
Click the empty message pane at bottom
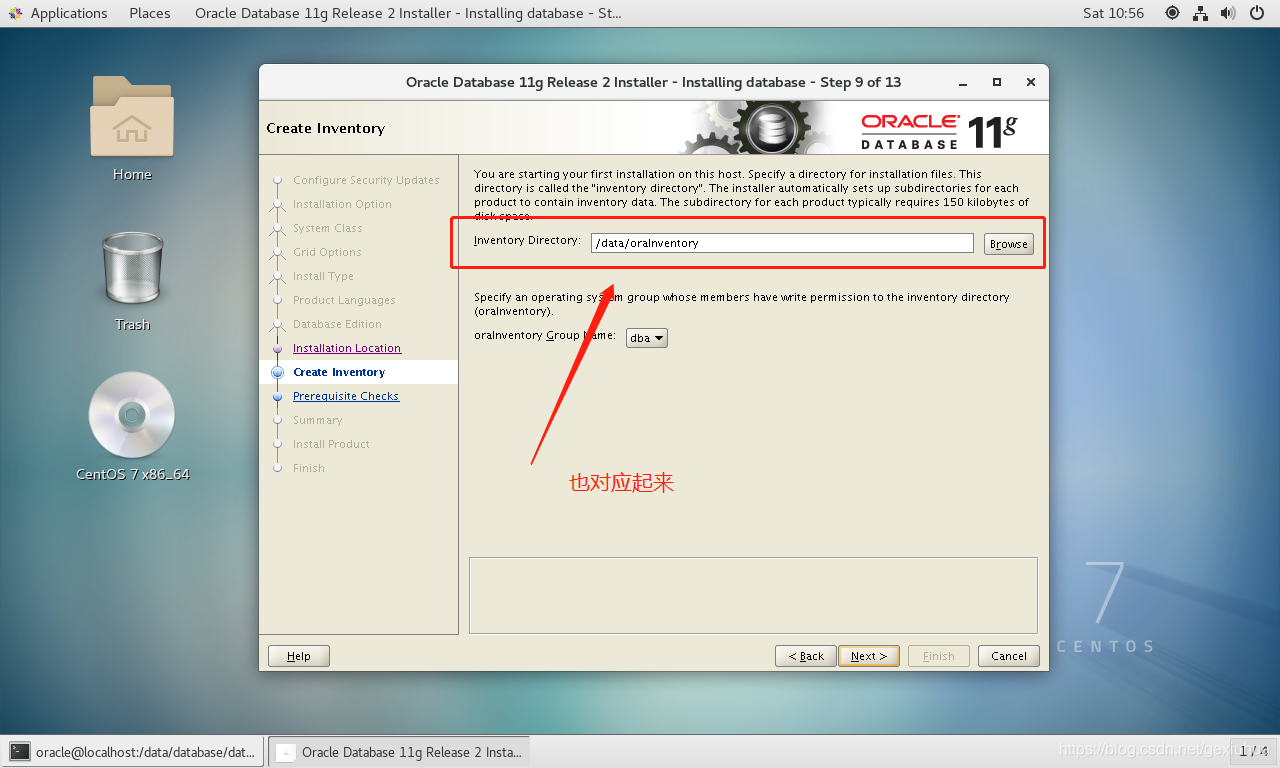[753, 595]
